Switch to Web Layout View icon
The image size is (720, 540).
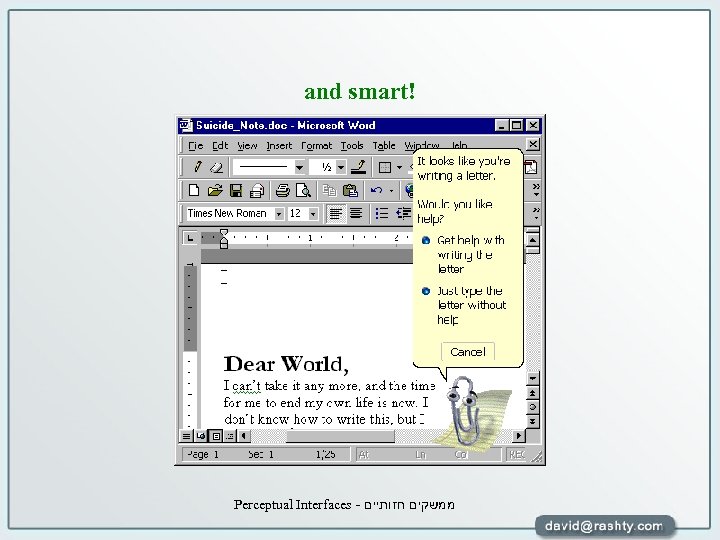pos(201,436)
